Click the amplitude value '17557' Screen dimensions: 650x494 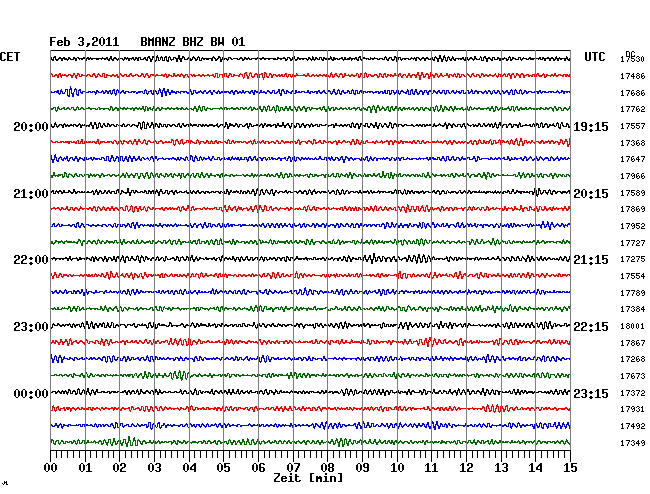pyautogui.click(x=633, y=126)
